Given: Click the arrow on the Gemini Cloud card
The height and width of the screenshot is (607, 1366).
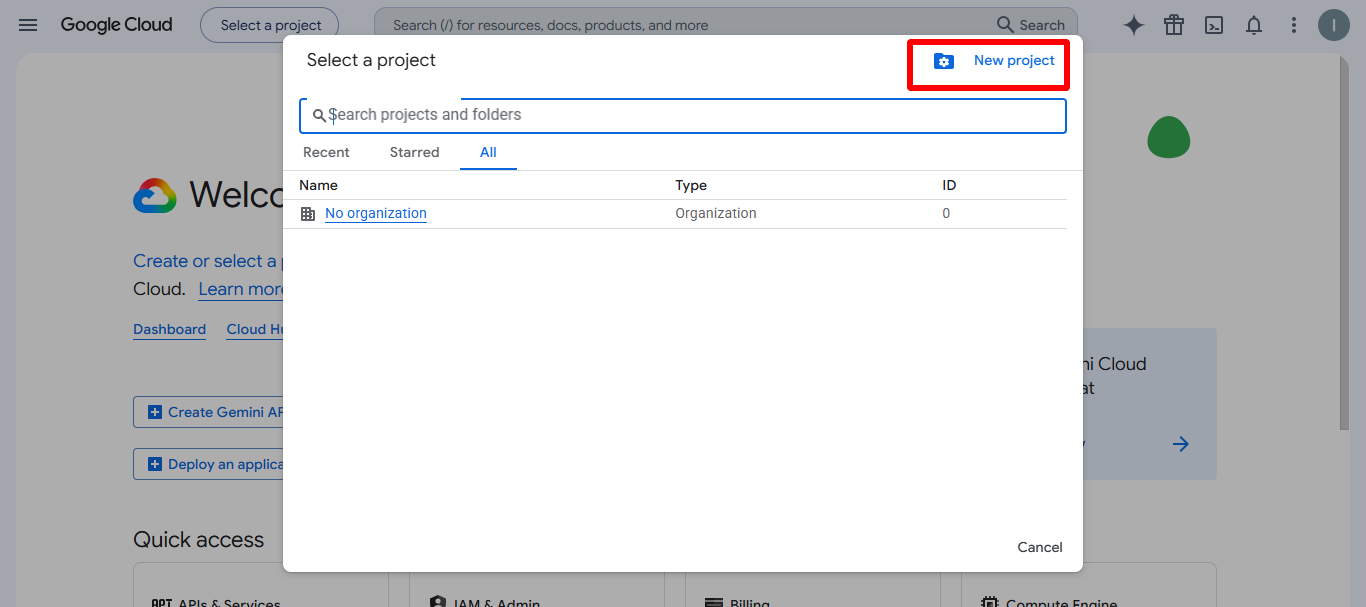Looking at the screenshot, I should [1181, 444].
